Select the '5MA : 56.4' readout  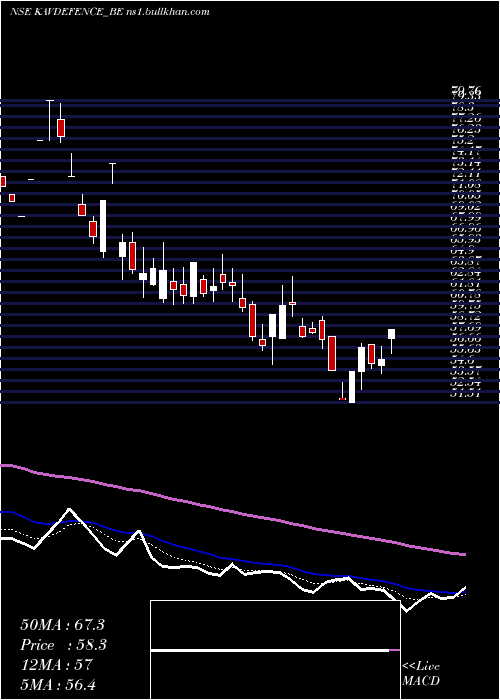tap(58, 684)
